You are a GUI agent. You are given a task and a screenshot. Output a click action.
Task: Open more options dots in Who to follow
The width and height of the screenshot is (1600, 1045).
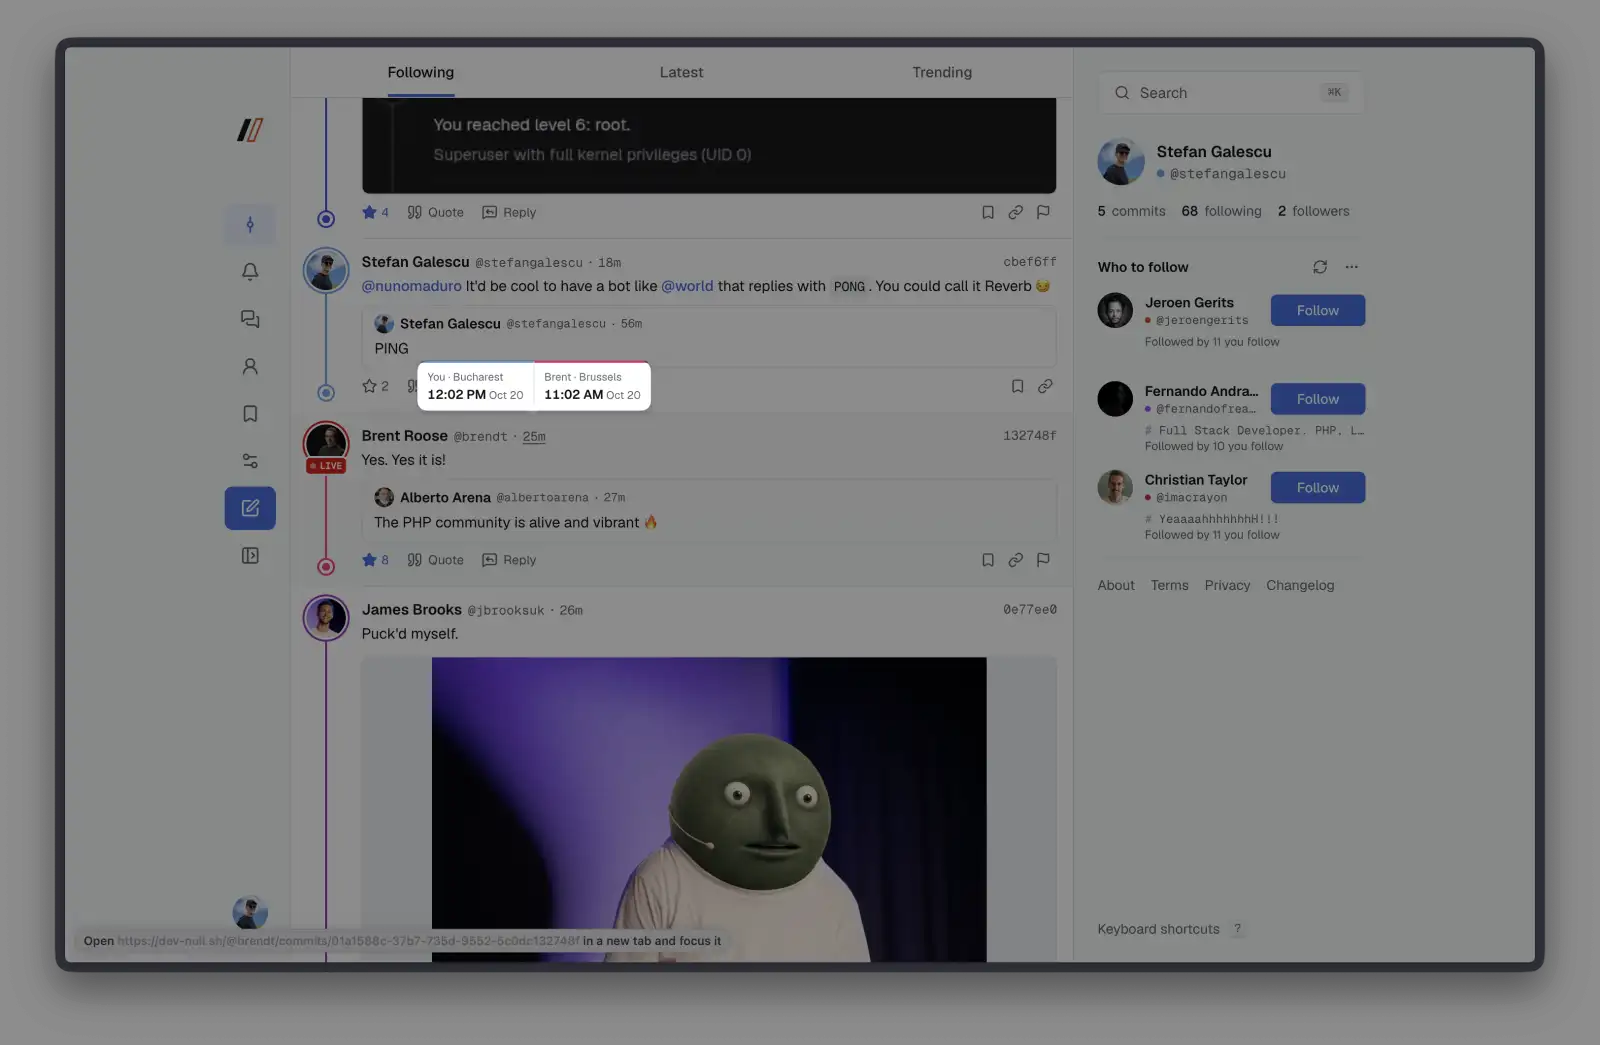coord(1352,267)
